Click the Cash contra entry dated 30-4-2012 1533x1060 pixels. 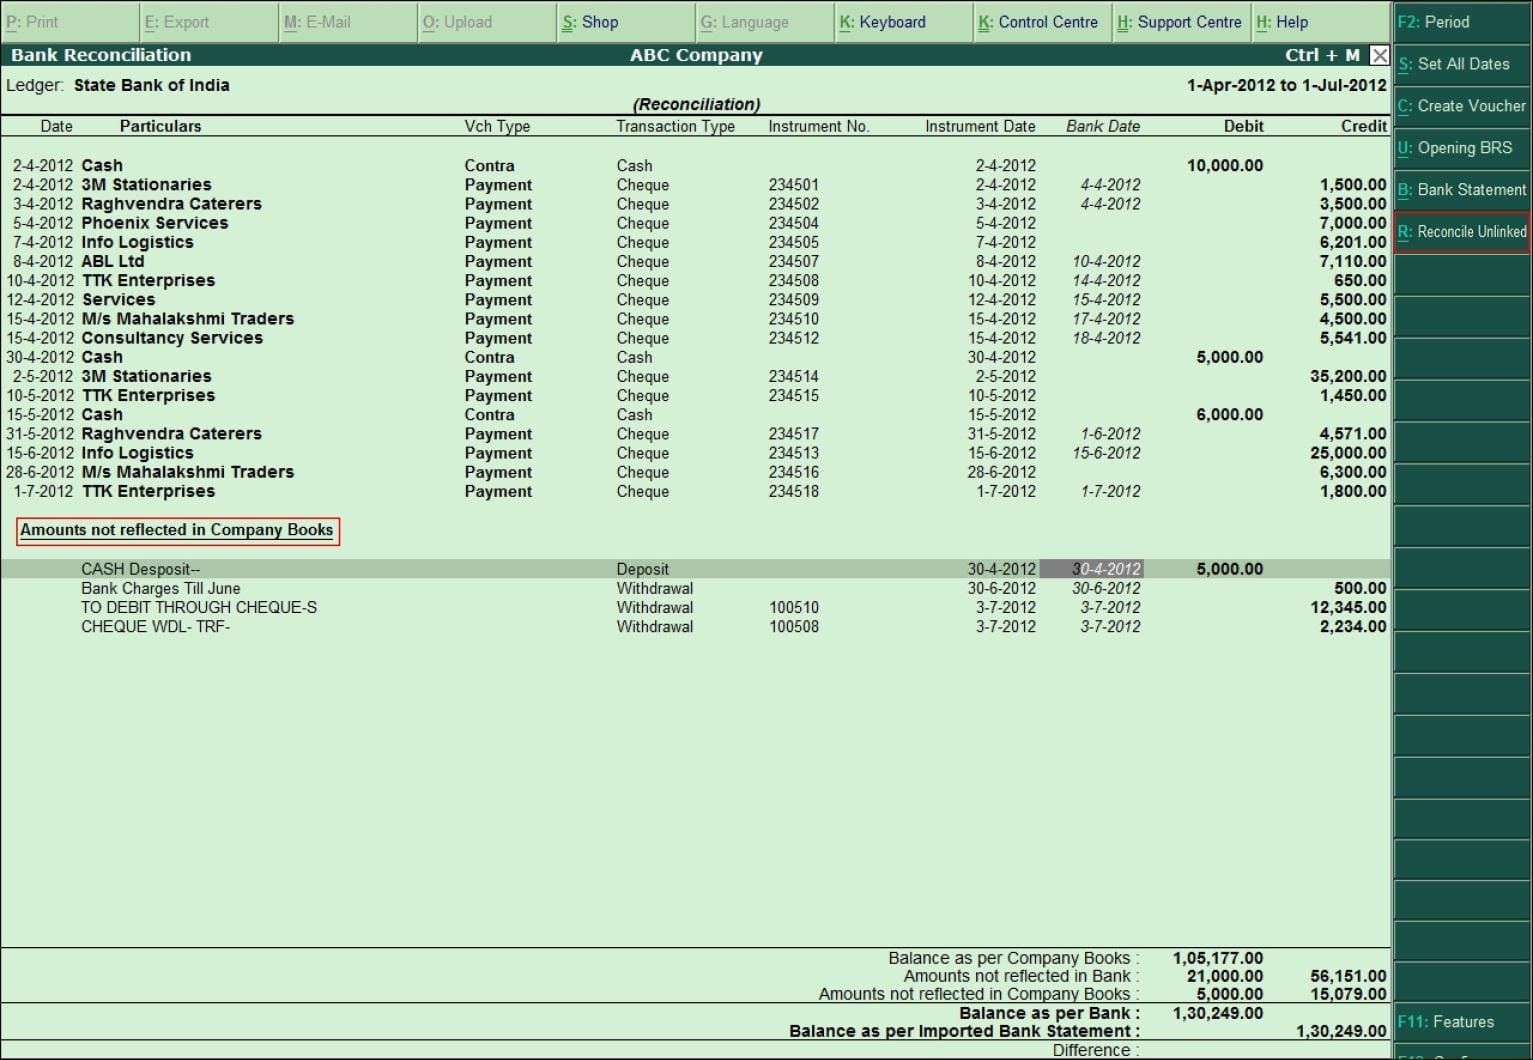(x=695, y=357)
